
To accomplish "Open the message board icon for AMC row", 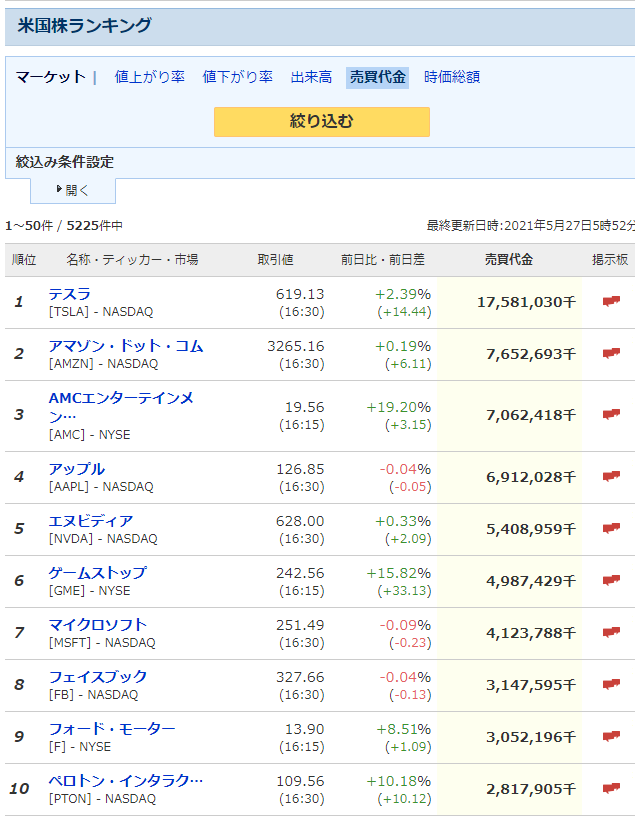I will coord(611,414).
